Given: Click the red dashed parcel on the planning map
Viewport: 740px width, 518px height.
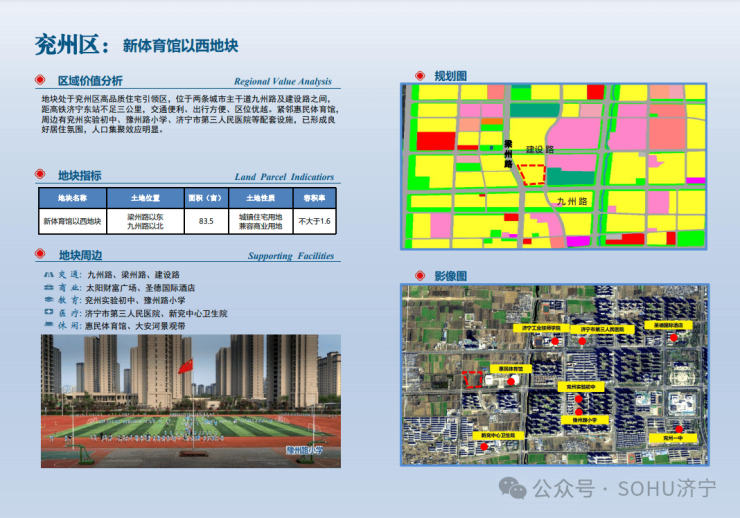Looking at the screenshot, I should coord(532,175).
